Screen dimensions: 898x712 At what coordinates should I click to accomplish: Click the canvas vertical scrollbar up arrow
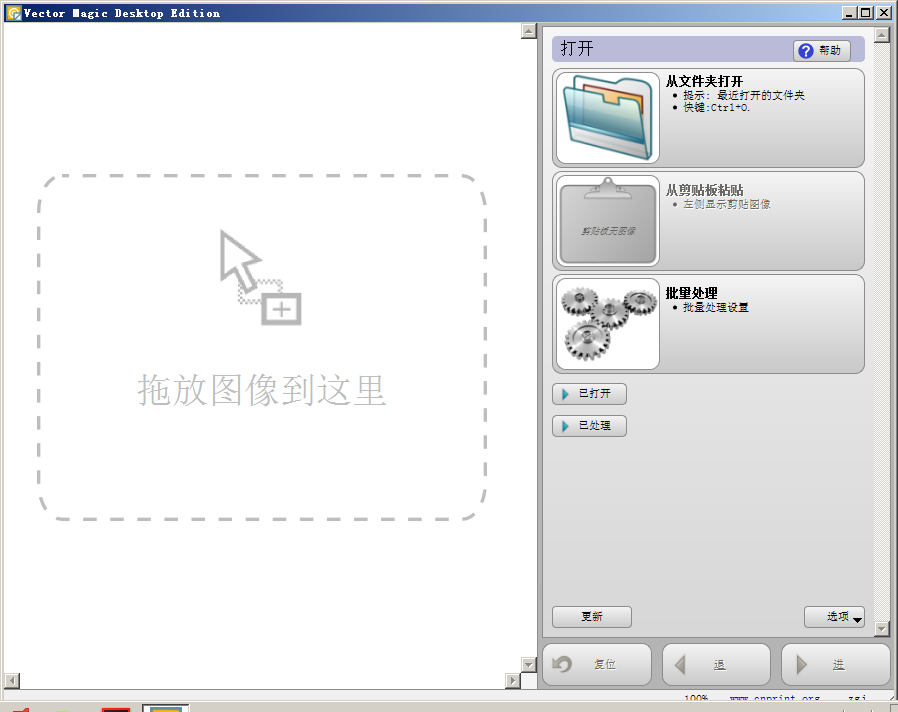click(529, 31)
